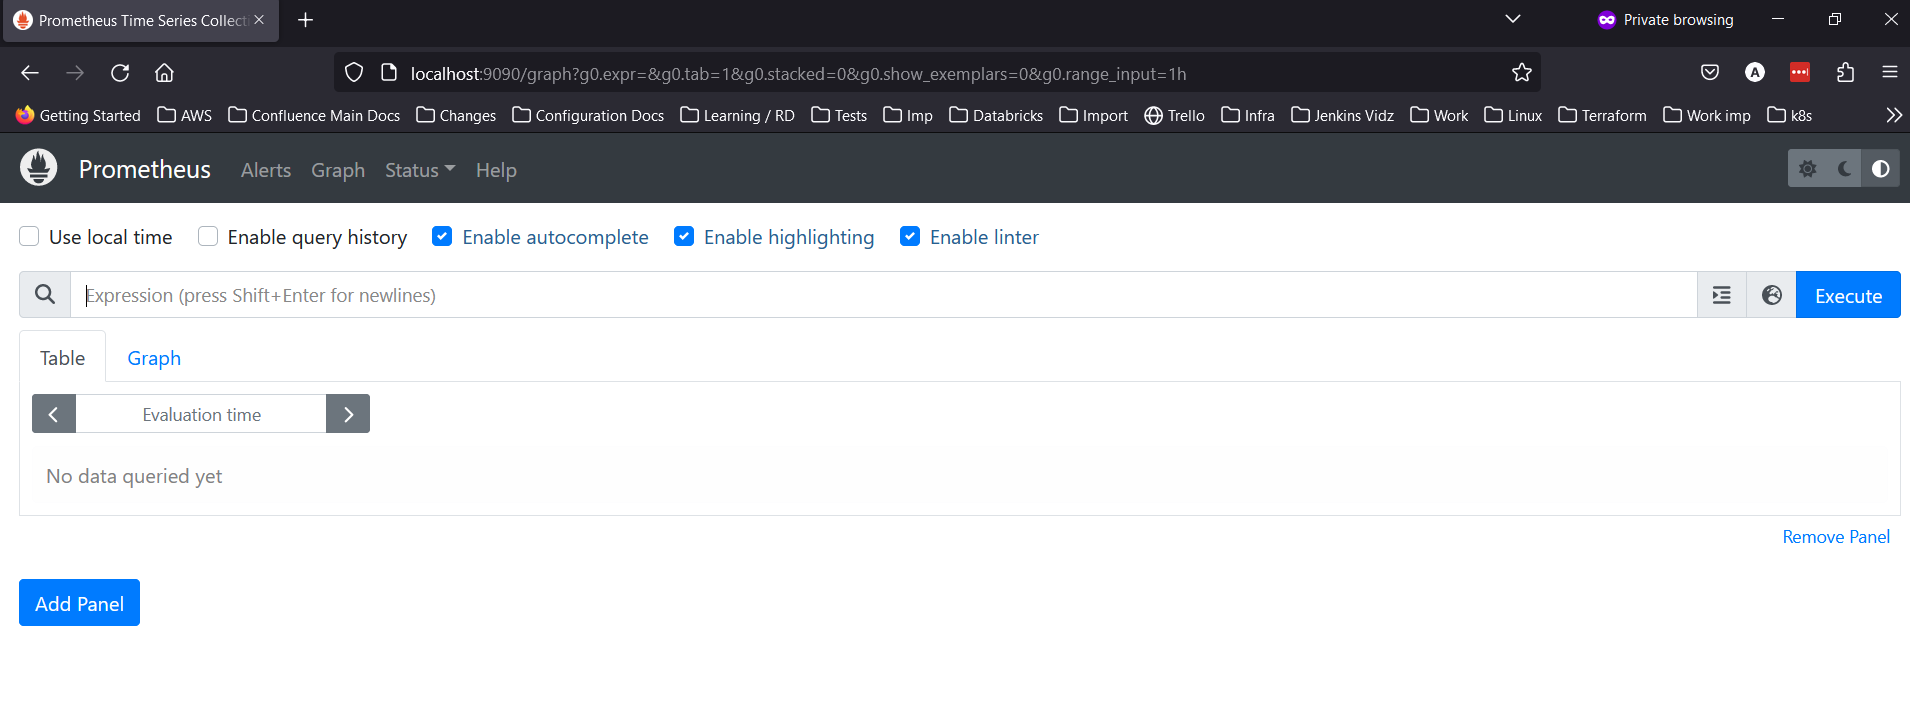Show more bookmarks chevron
Screen dimensions: 1910x712
click(1893, 115)
